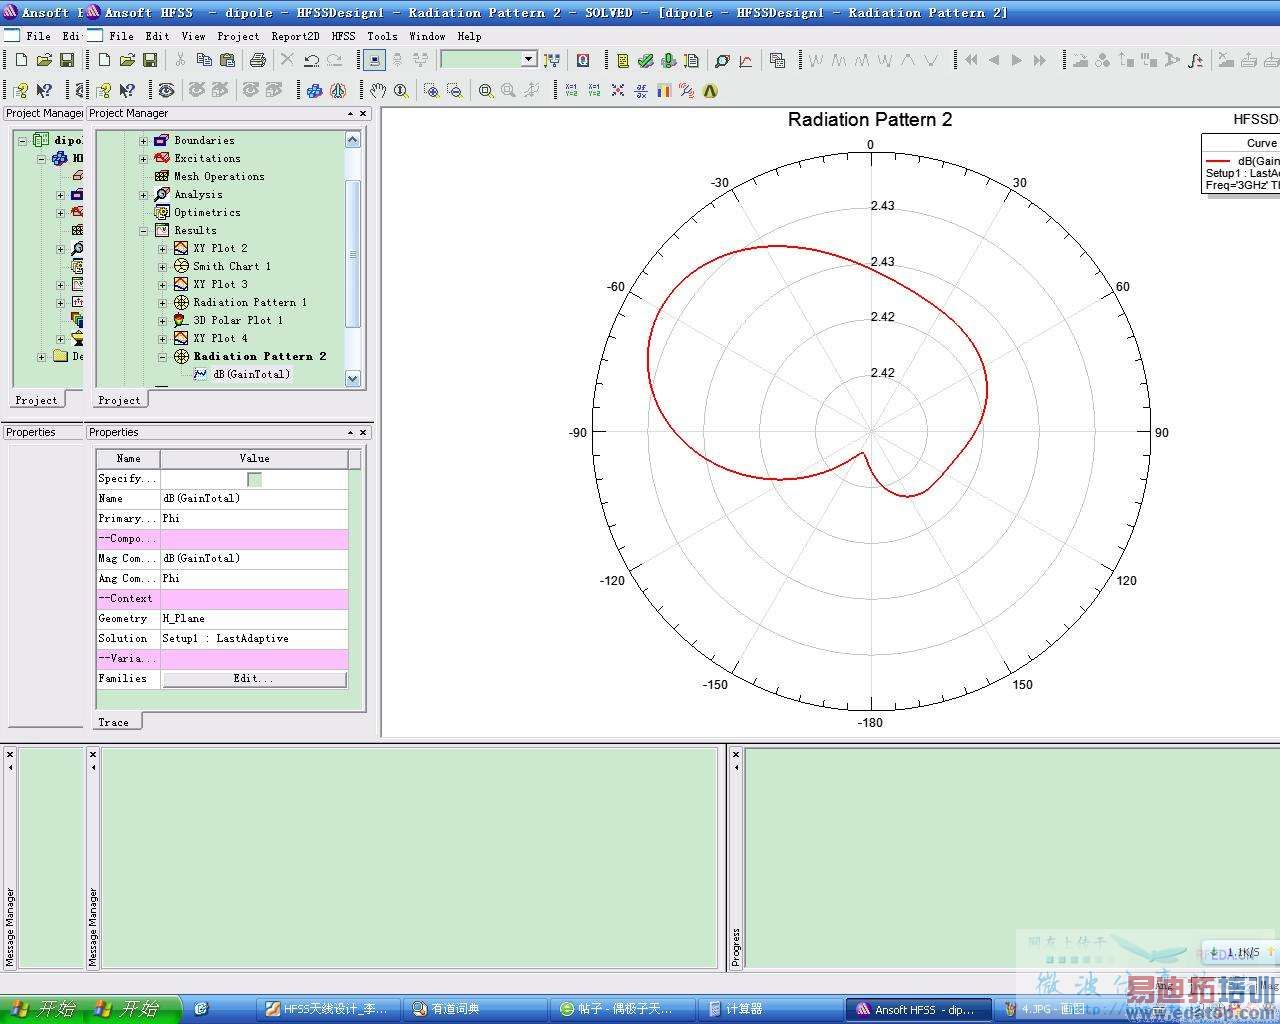Click the Families Edit... button

tap(254, 679)
